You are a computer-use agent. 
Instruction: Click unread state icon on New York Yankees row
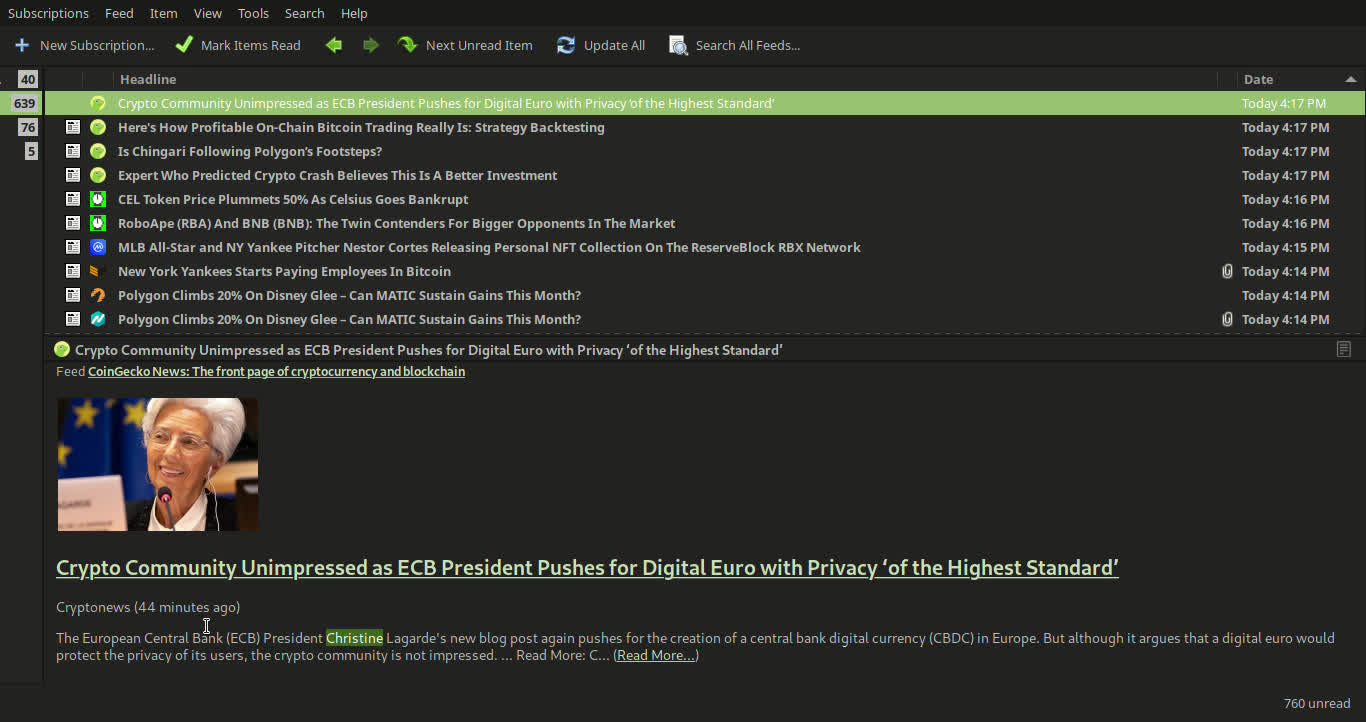[73, 271]
